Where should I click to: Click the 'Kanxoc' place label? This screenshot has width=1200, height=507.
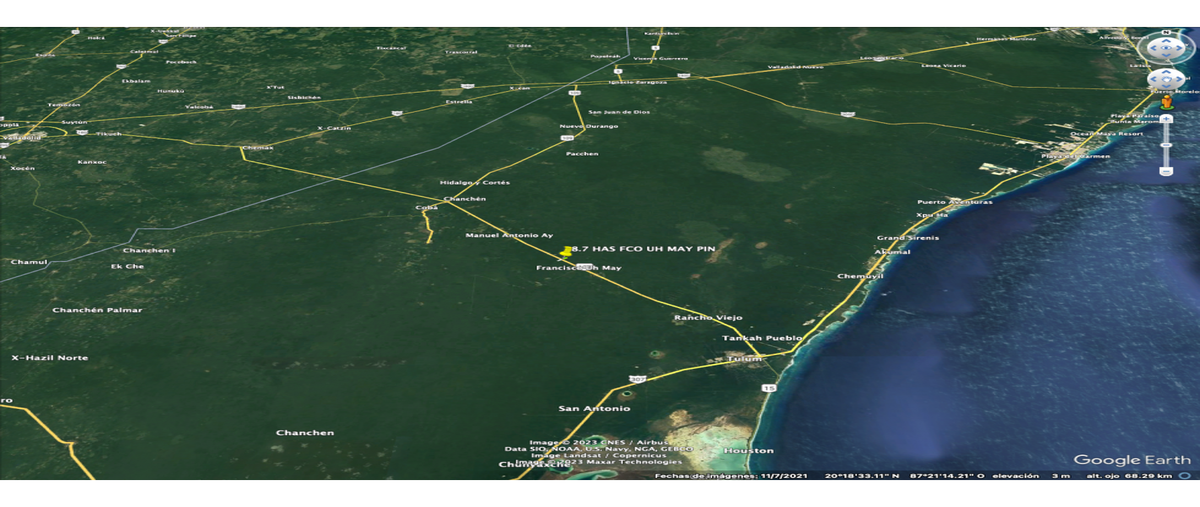91,161
